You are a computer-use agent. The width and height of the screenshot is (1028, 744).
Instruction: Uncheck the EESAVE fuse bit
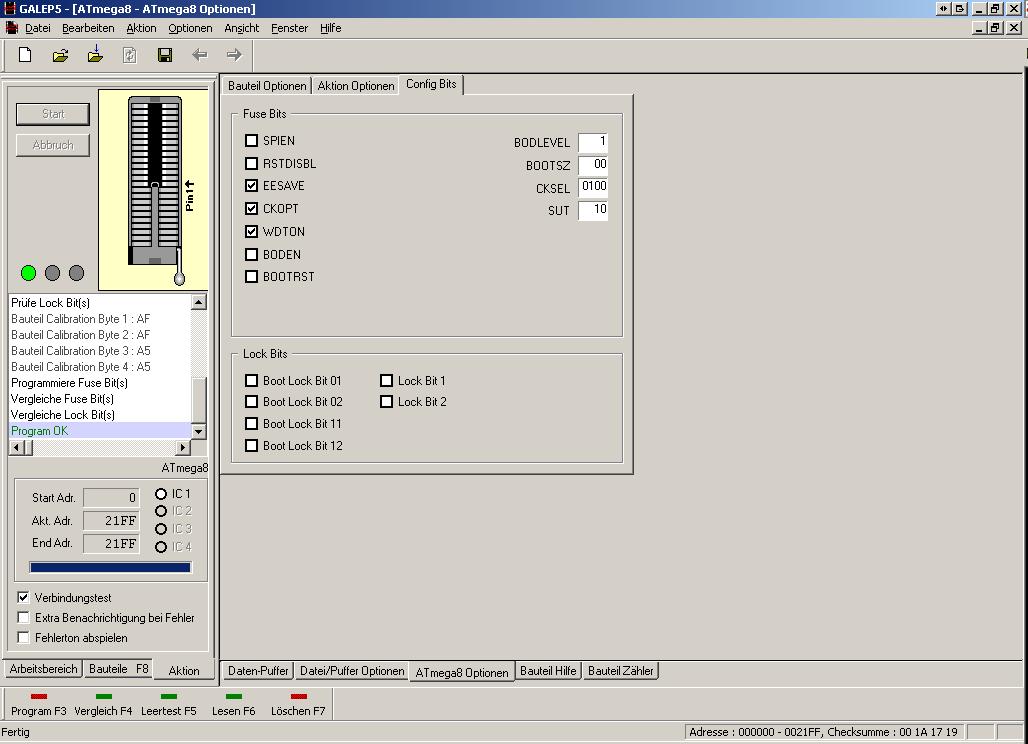click(x=251, y=185)
